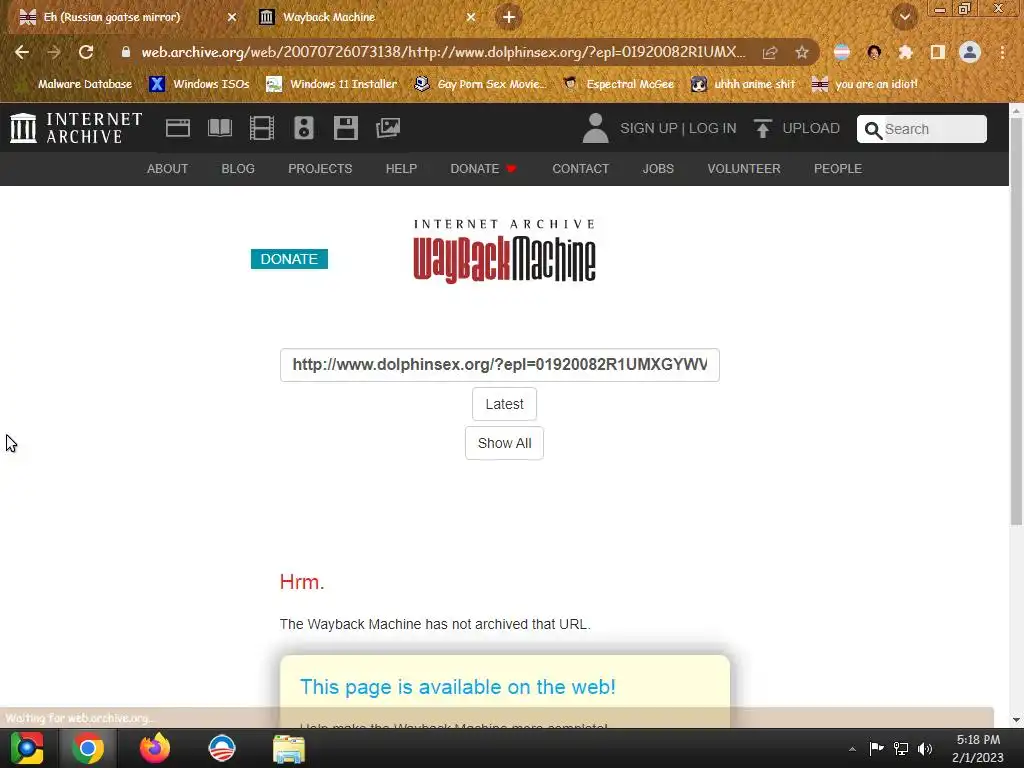1024x768 pixels.
Task: Open the Web archive icon in the navbar
Action: click(178, 128)
